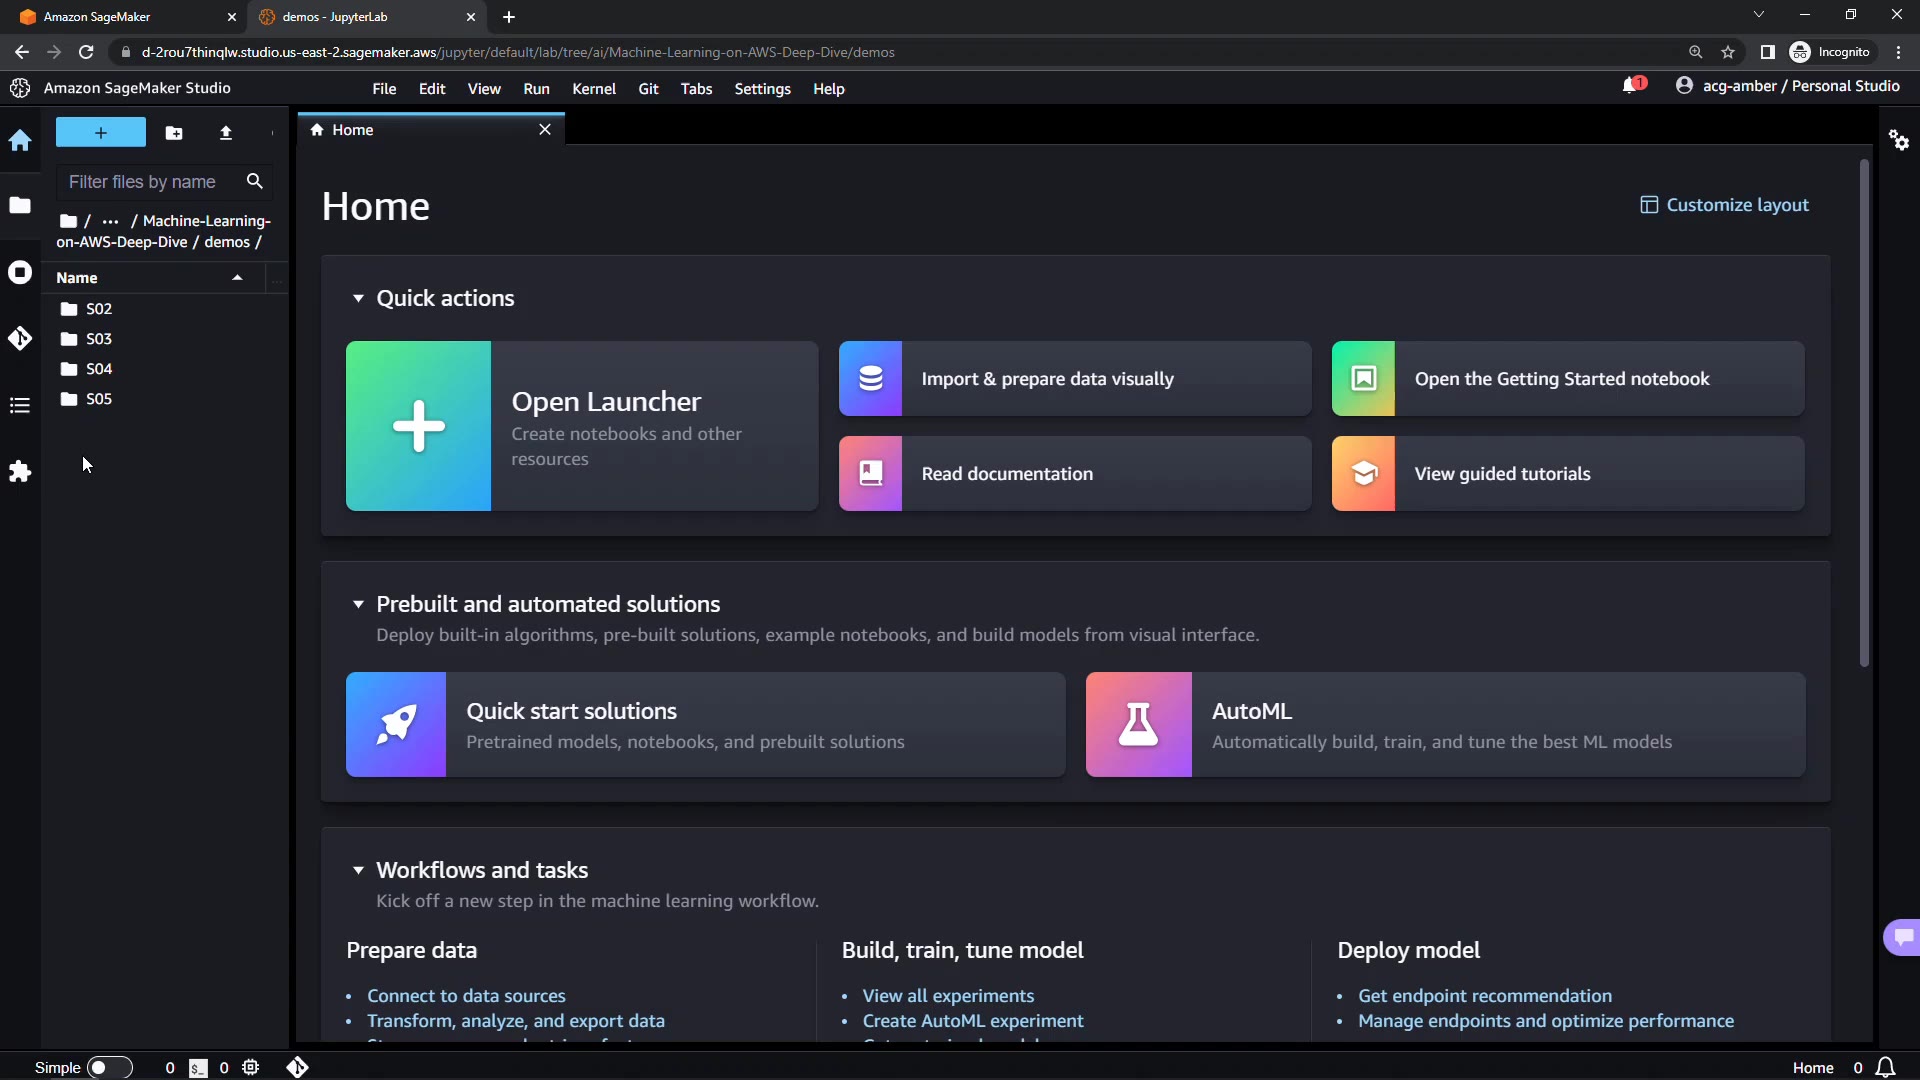The width and height of the screenshot is (1920, 1080).
Task: Open the Extension Manager puzzle icon
Action: [x=20, y=472]
